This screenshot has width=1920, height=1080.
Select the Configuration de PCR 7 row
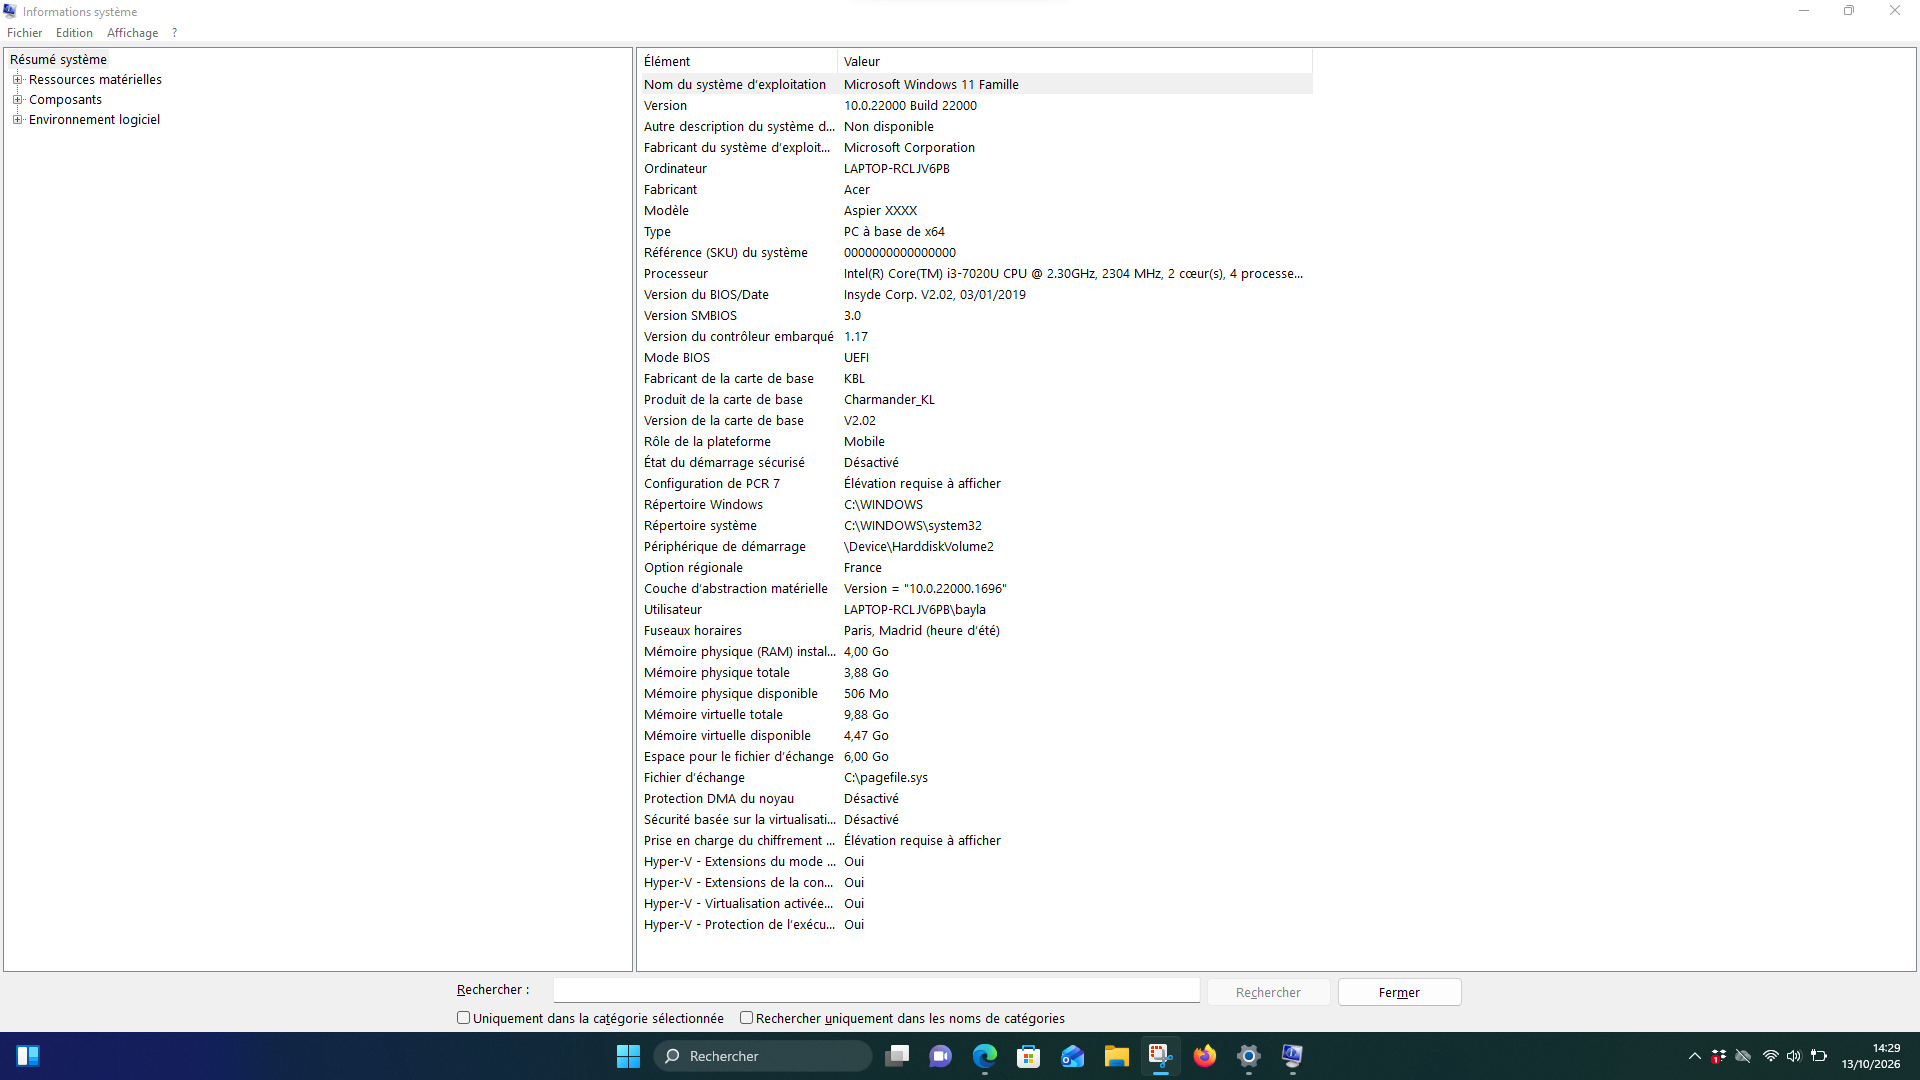[x=976, y=484]
